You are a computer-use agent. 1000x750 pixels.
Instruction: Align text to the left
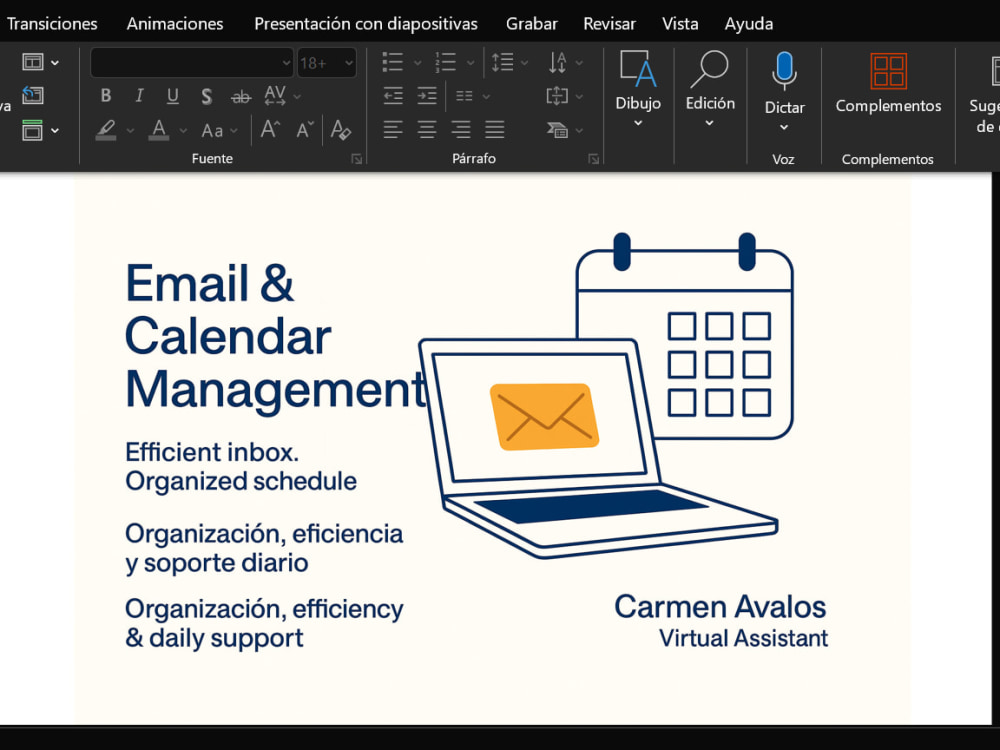(x=393, y=130)
